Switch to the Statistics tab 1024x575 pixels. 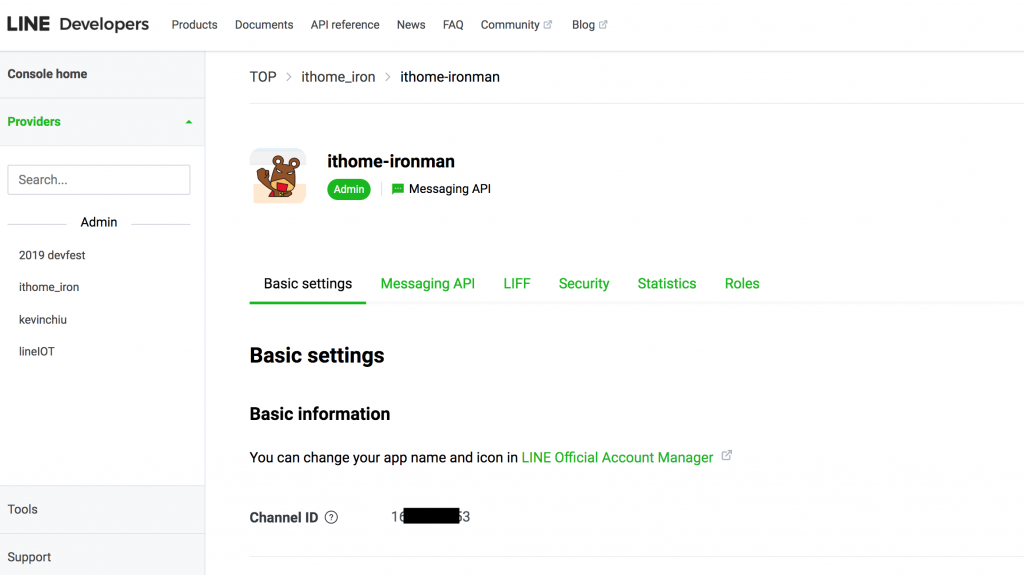[x=667, y=284]
